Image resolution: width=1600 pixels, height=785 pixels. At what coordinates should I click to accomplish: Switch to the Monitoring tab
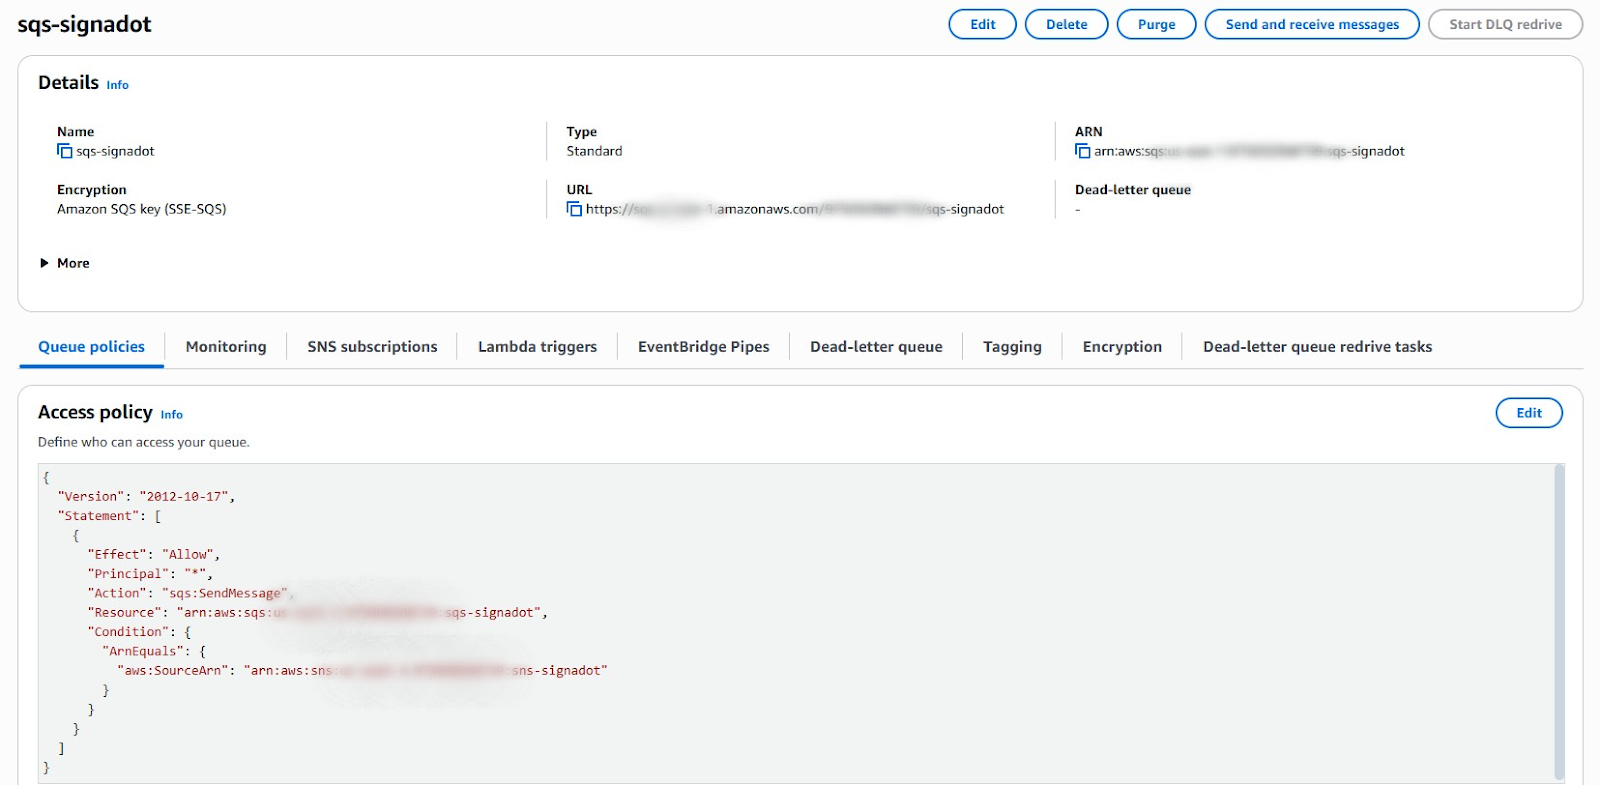coord(226,347)
